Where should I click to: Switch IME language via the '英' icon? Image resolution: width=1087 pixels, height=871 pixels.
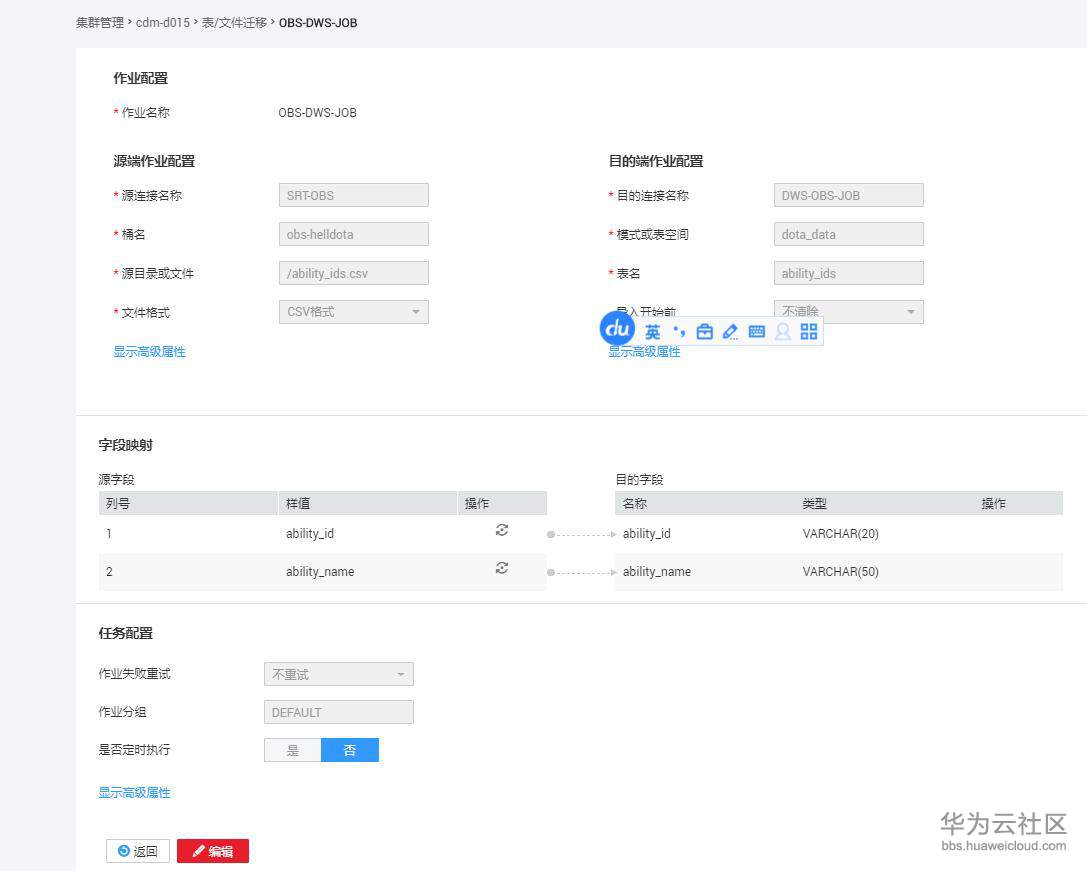point(653,332)
